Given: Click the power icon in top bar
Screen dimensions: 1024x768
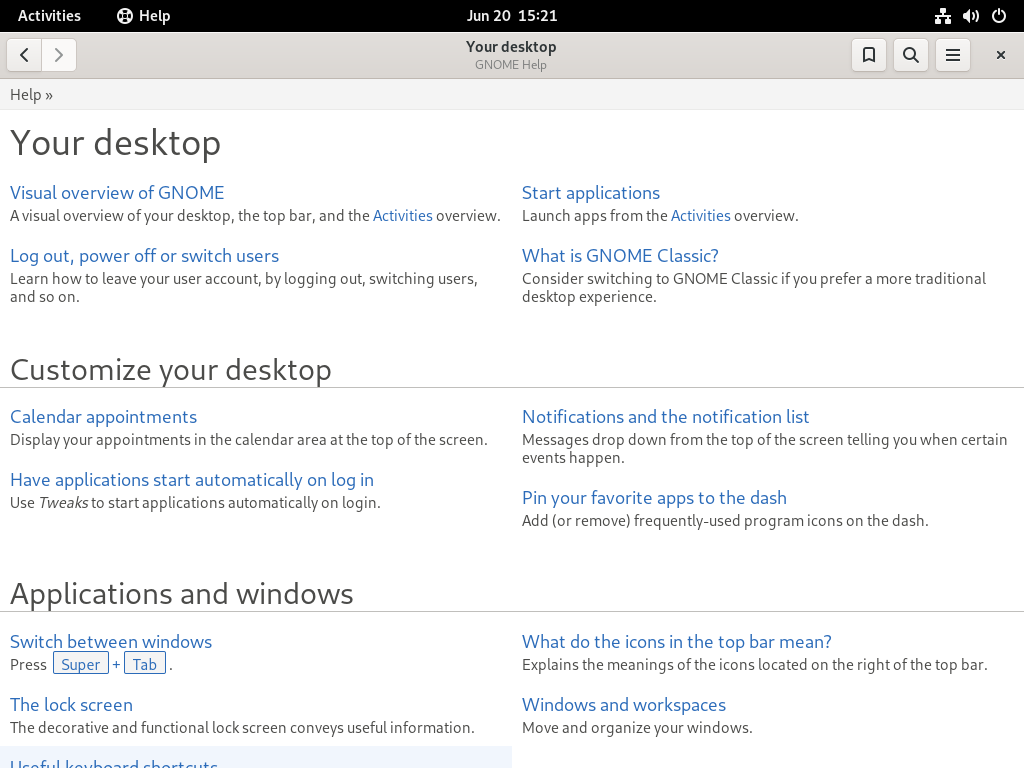Looking at the screenshot, I should pos(999,16).
